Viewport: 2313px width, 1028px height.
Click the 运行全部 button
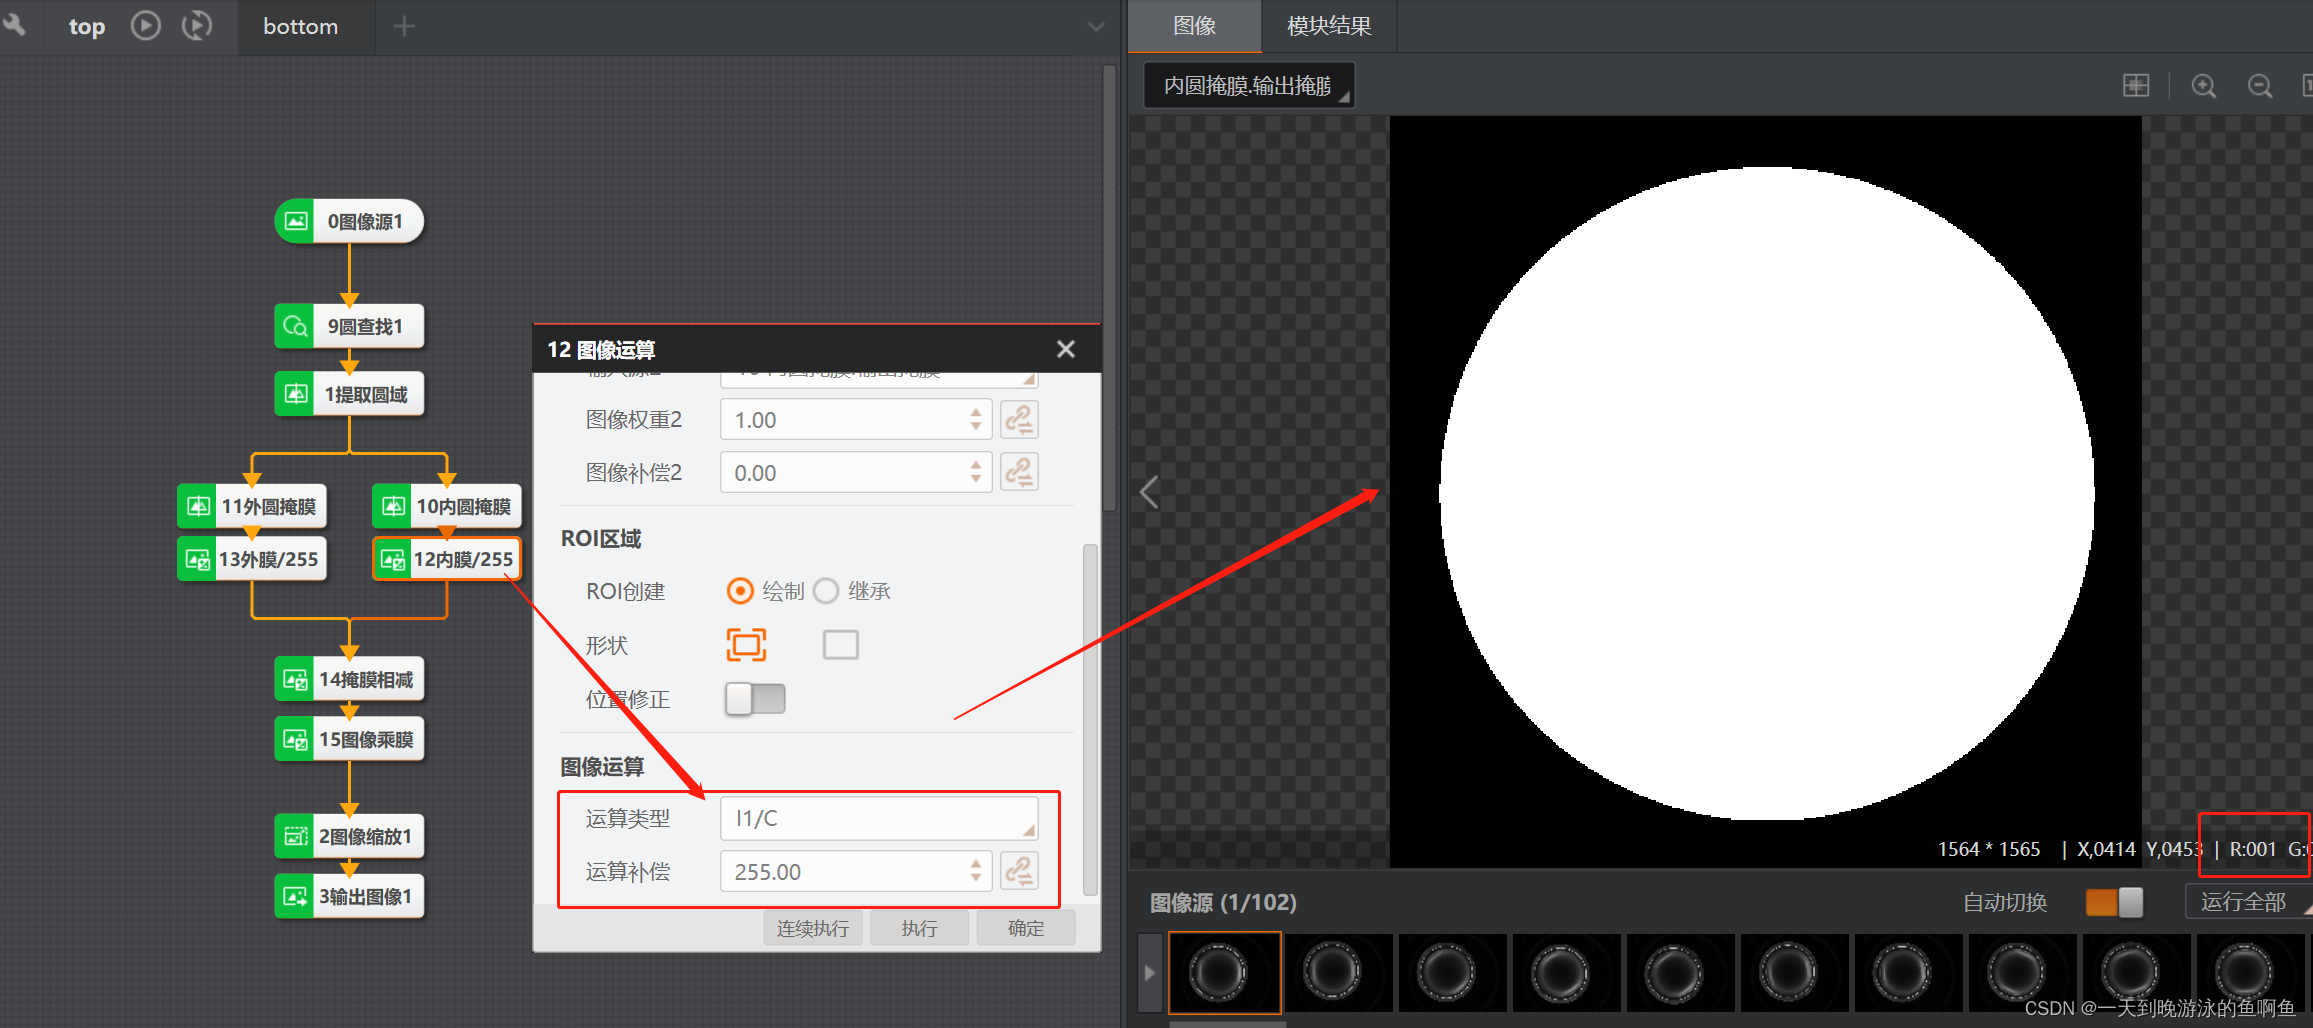pyautogui.click(x=2247, y=902)
